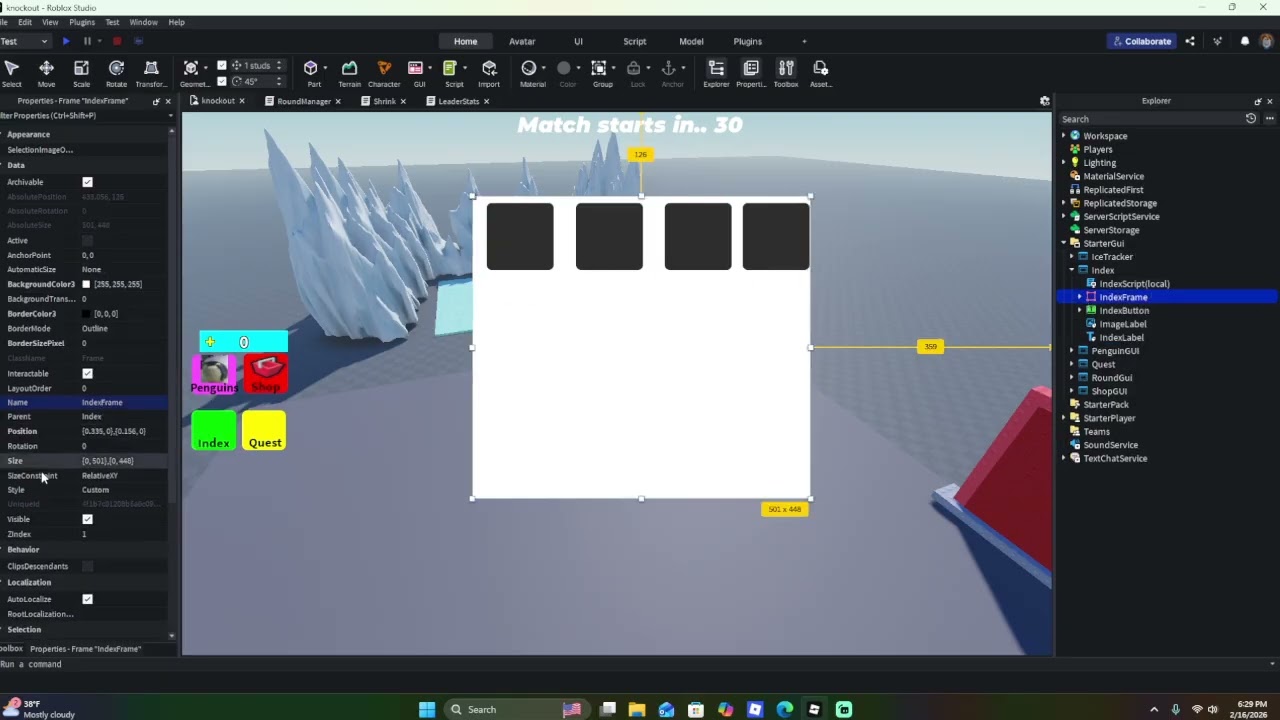Click the BorderColor3 black swatch
Screen dimensions: 1280x720
click(86, 314)
